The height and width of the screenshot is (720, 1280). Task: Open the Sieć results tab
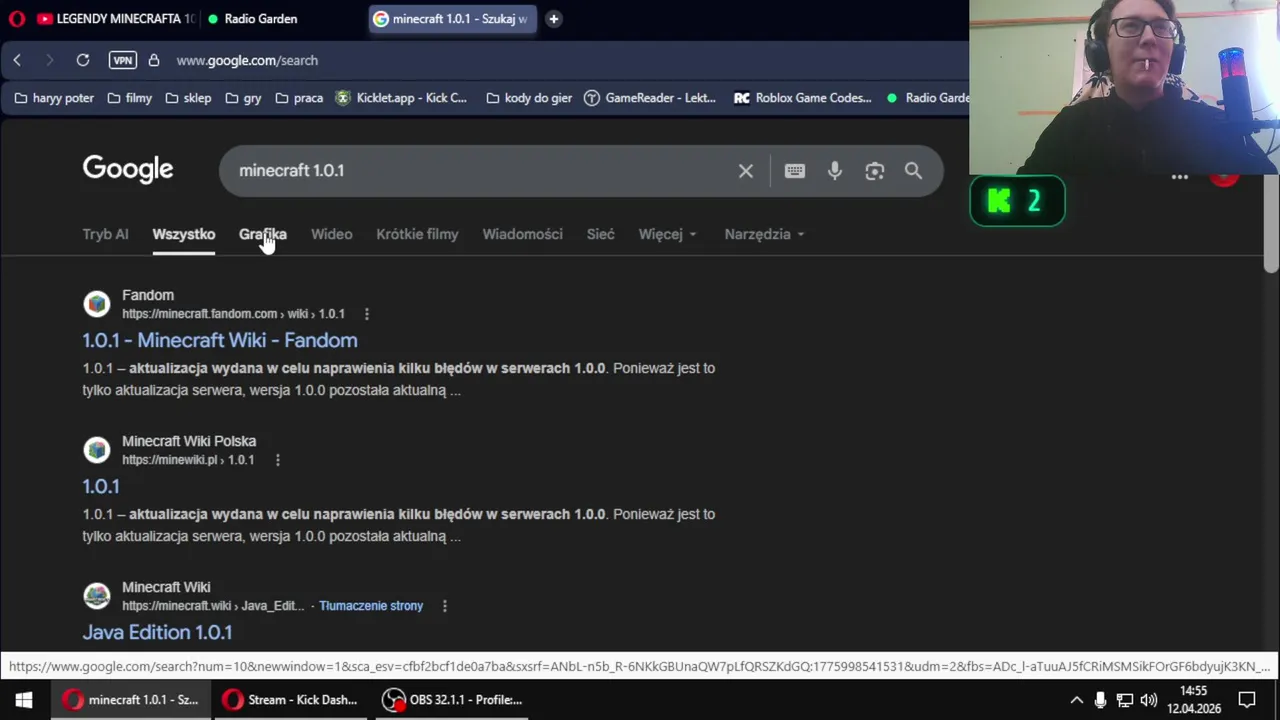[600, 234]
